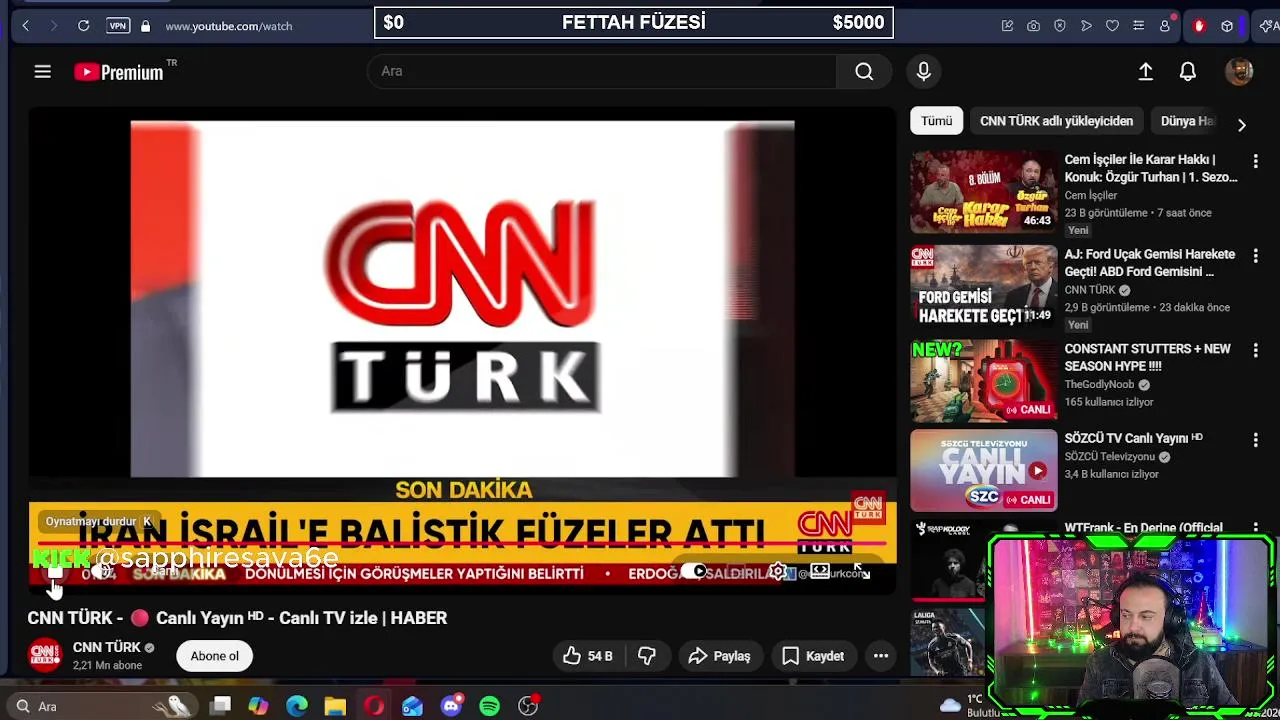Screen dimensions: 1280x720
Task: Open Task View on taskbar
Action: coord(221,706)
